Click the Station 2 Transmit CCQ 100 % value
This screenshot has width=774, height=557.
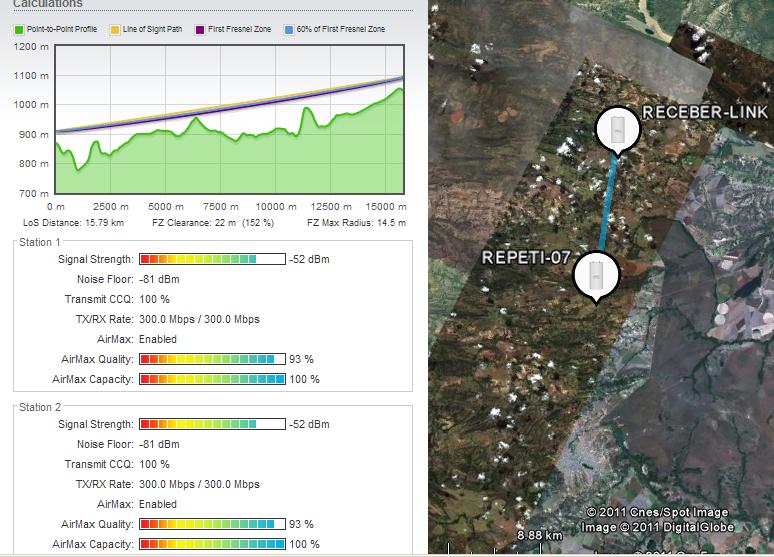coord(155,464)
